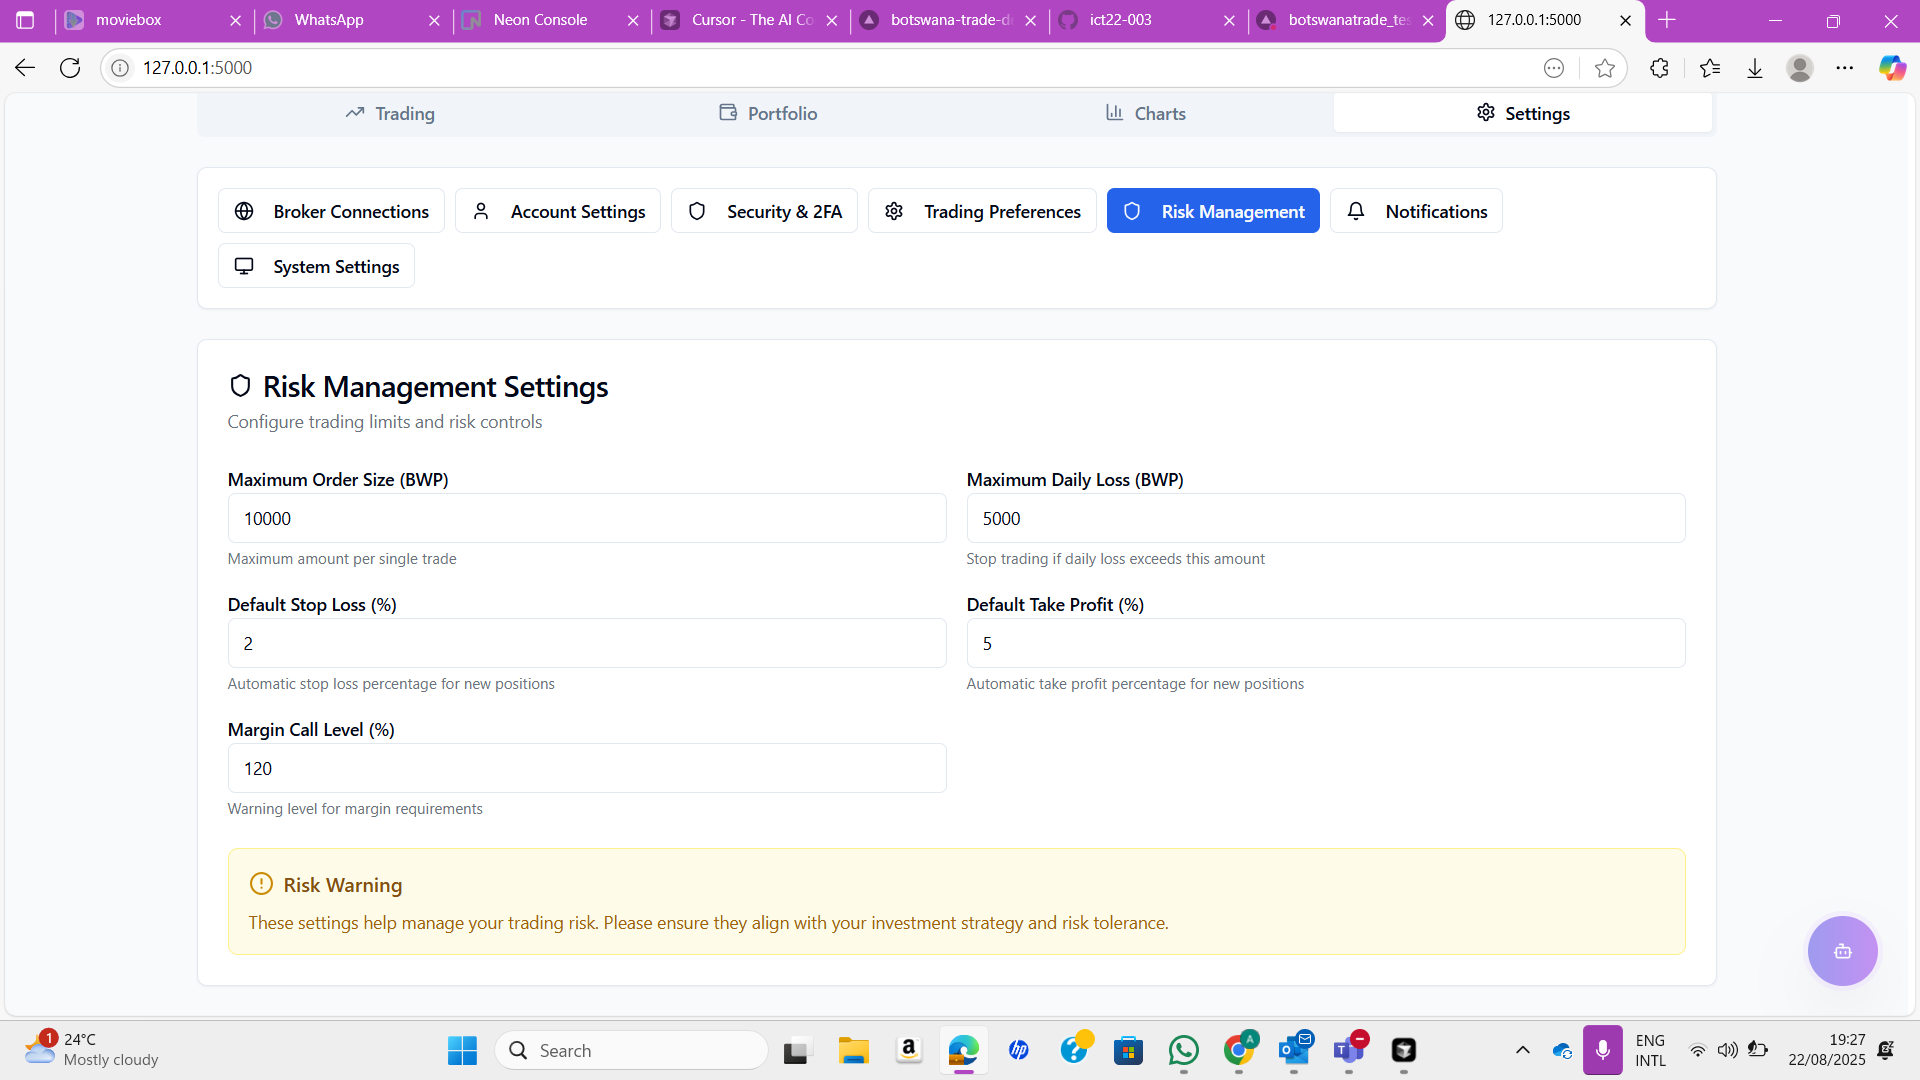
Task: Open Broker Connections settings section
Action: click(x=331, y=211)
